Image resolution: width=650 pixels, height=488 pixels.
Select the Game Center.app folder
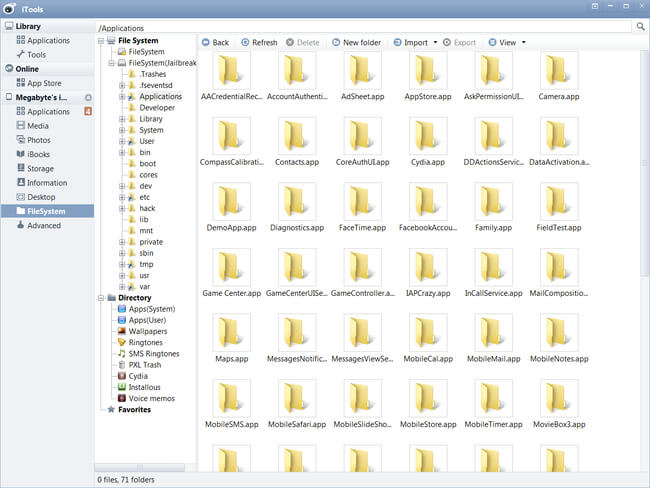pyautogui.click(x=231, y=273)
